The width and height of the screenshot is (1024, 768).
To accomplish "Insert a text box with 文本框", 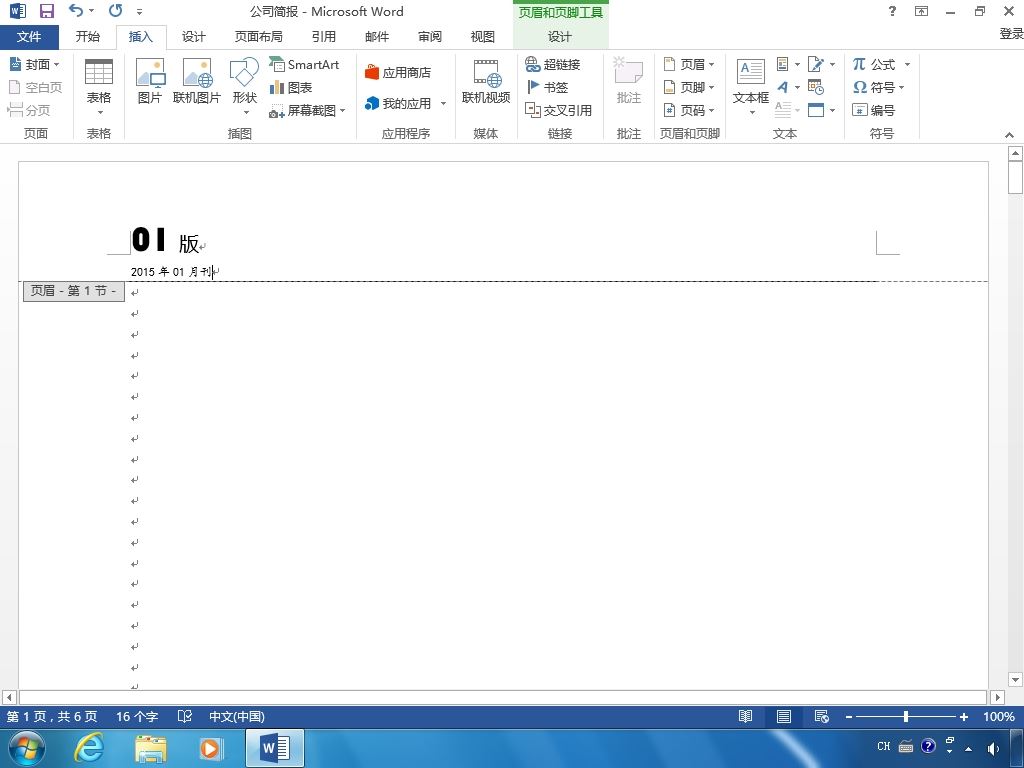I will tap(750, 87).
